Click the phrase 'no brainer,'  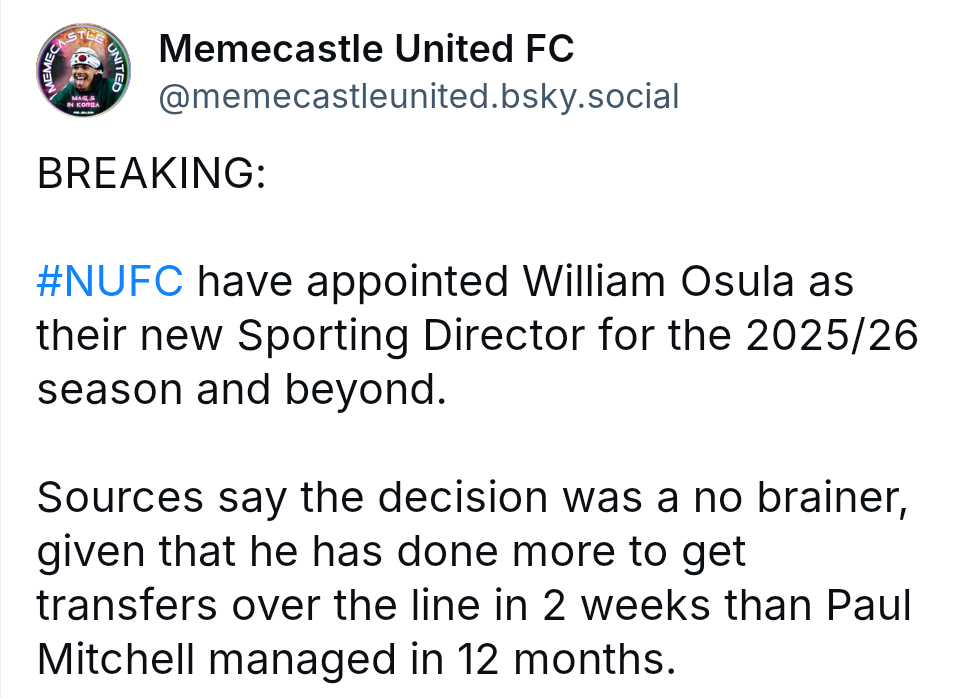800,497
